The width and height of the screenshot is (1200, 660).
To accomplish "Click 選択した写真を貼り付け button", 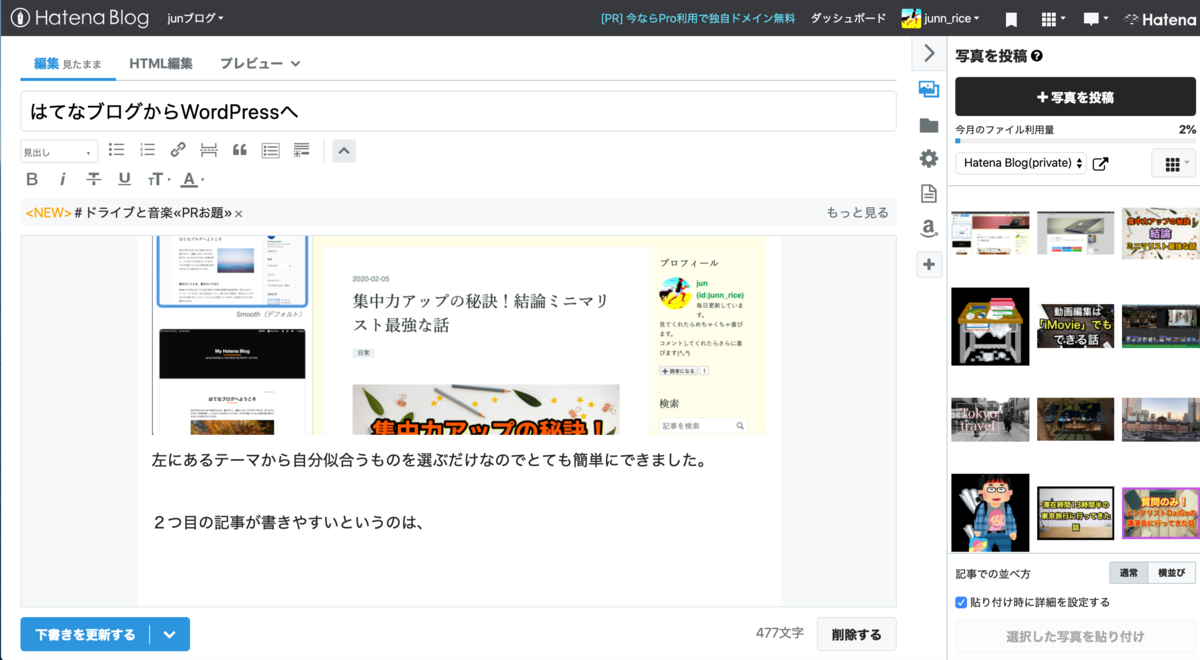I will 1075,636.
